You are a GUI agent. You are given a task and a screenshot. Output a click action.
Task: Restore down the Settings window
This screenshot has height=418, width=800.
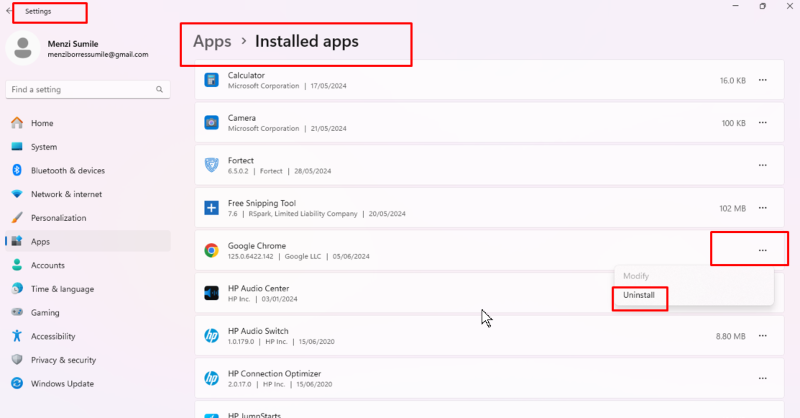coord(762,6)
